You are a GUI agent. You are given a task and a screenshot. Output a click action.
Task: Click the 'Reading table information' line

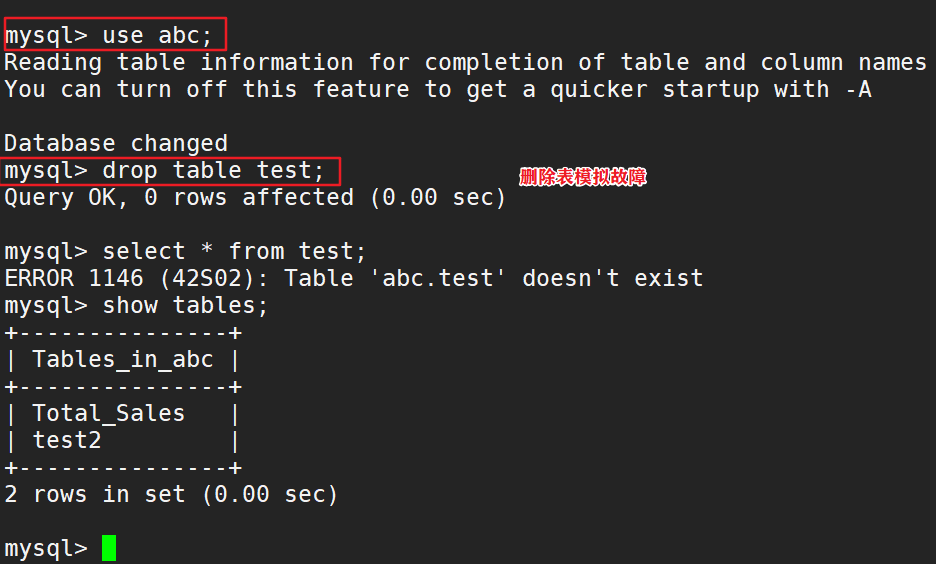(465, 62)
